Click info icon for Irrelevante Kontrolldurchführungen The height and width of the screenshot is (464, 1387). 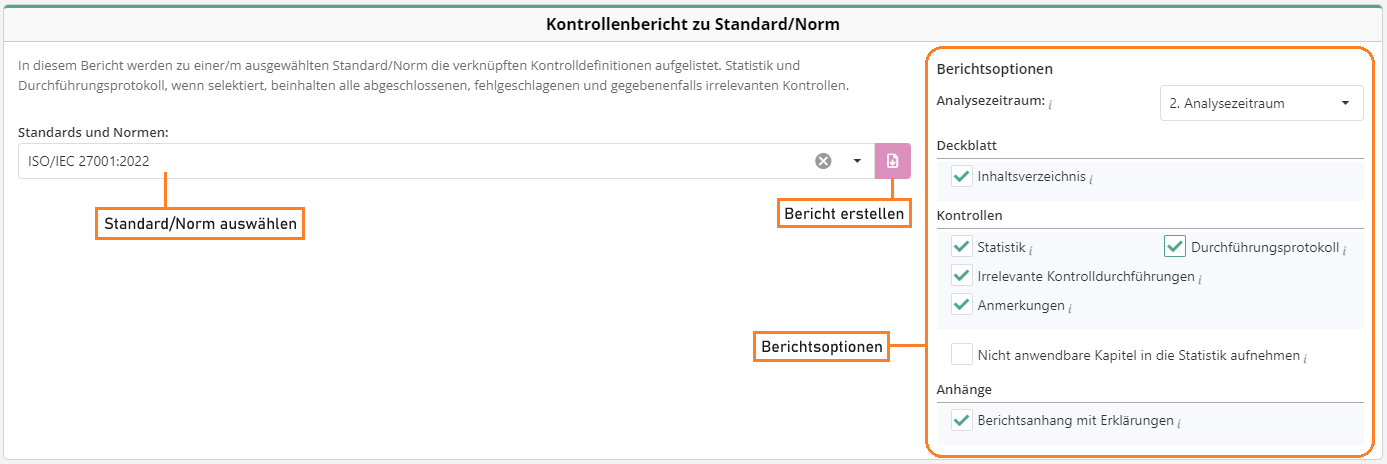[1200, 279]
